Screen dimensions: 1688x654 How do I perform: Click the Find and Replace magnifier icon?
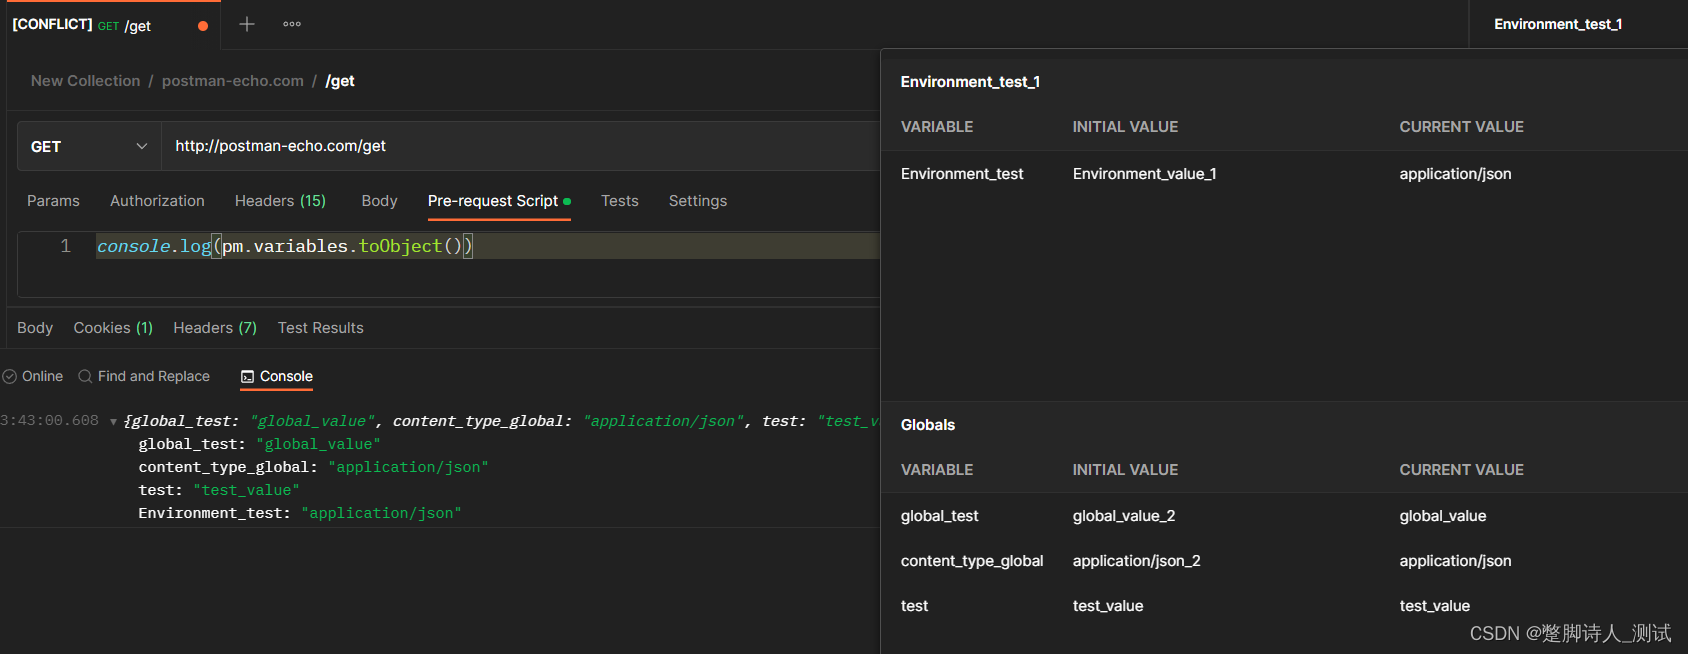[85, 377]
